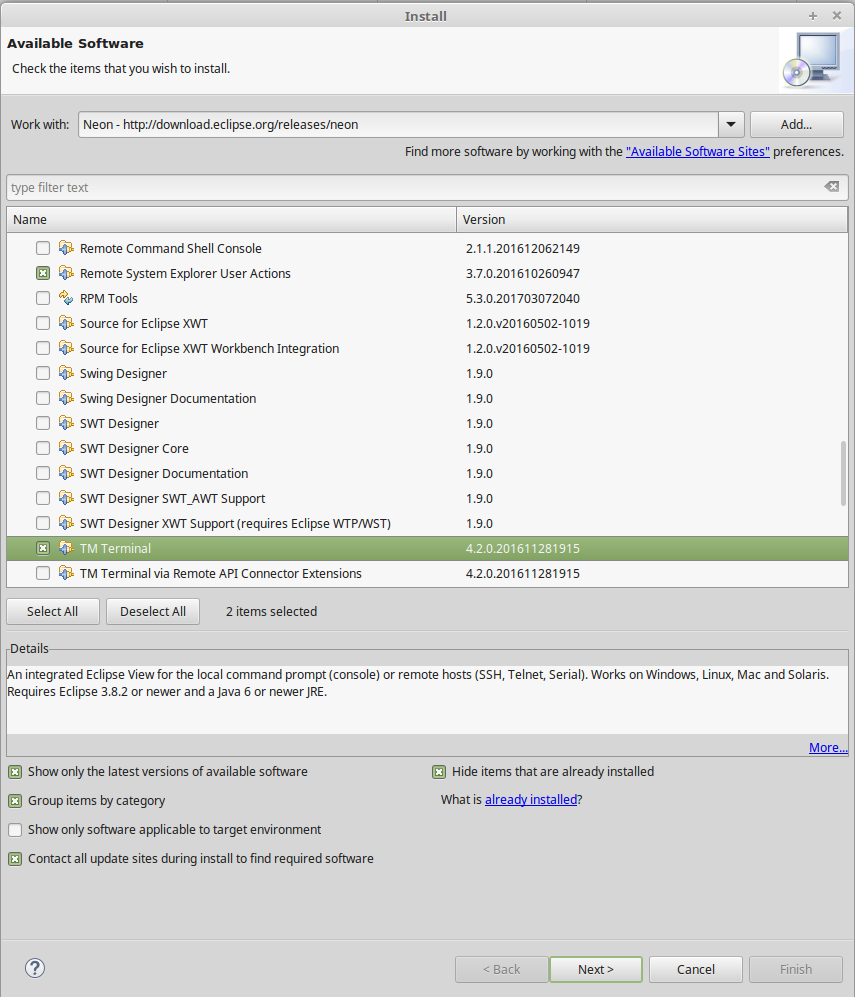Click icon of TM Terminal via Remote API Connector Extensions
This screenshot has width=855, height=997.
[x=66, y=573]
